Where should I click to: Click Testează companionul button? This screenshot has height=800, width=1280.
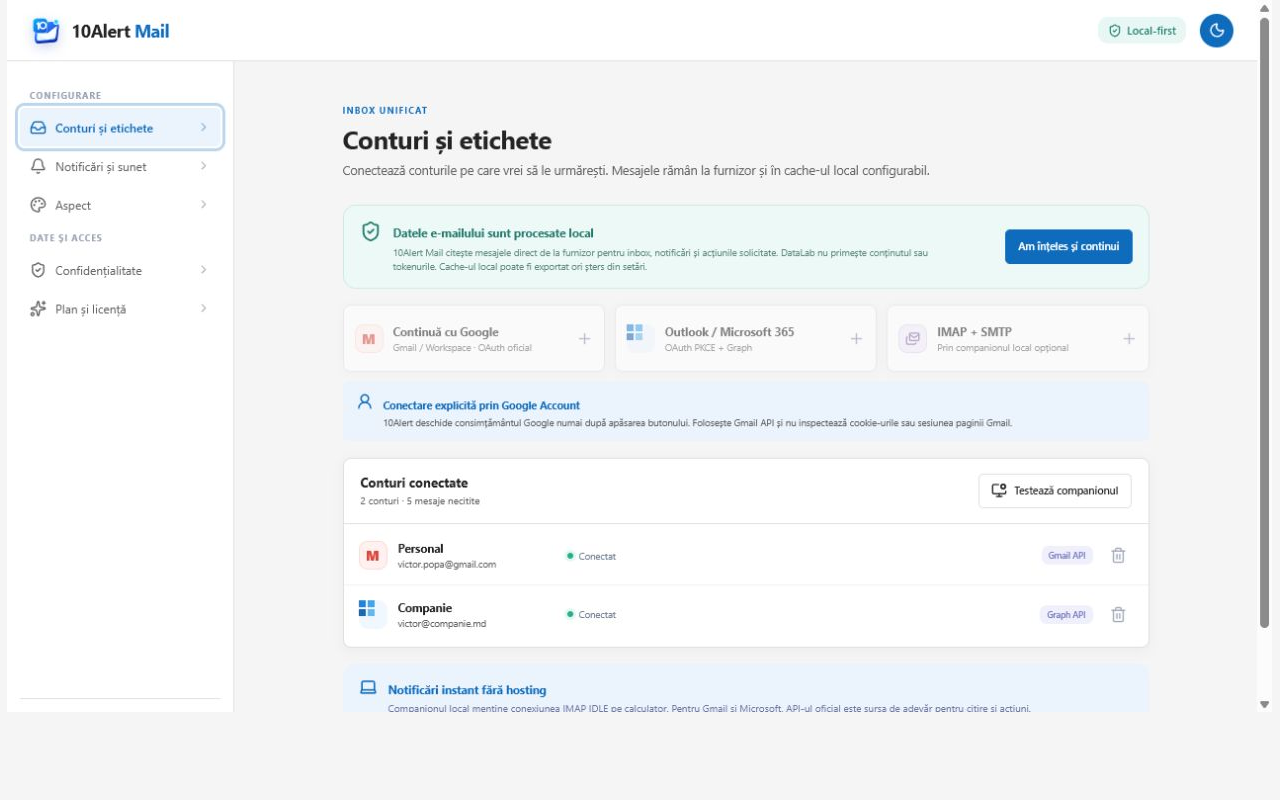[x=1055, y=491]
